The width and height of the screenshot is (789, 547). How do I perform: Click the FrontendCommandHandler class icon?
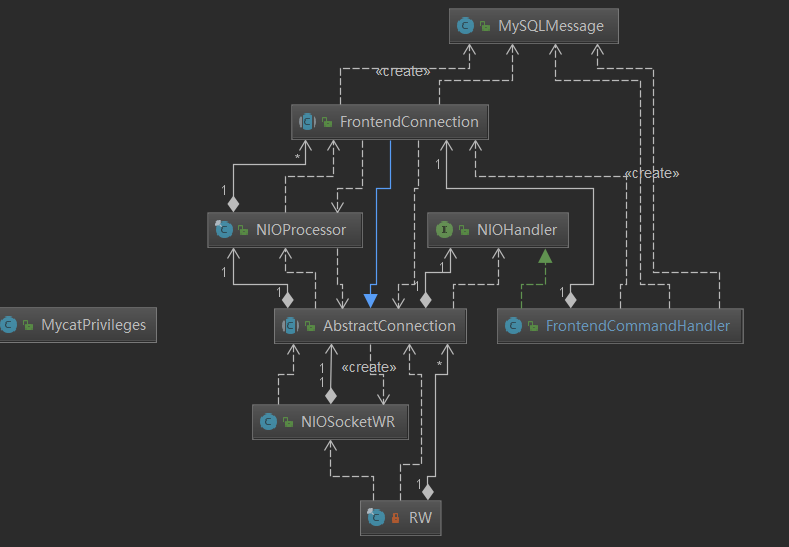click(513, 326)
